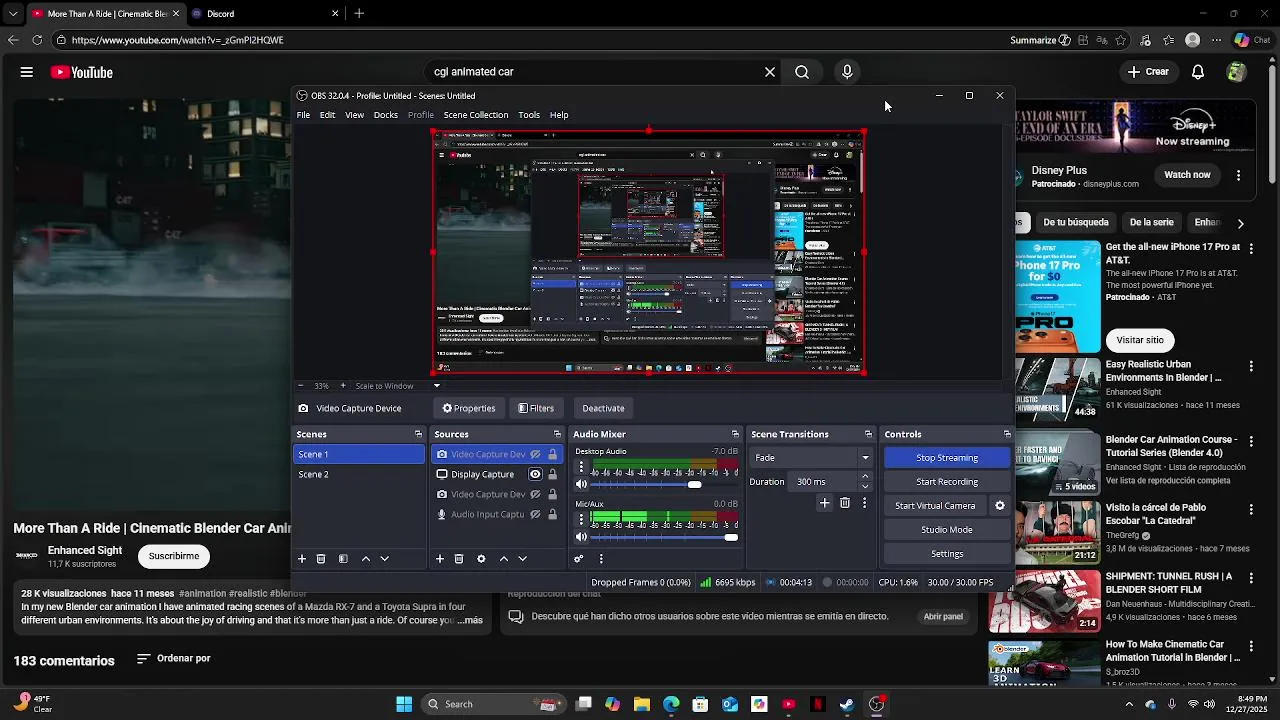1280x720 pixels.
Task: Open scene filters icon in Scenes toolbar
Action: click(343, 559)
